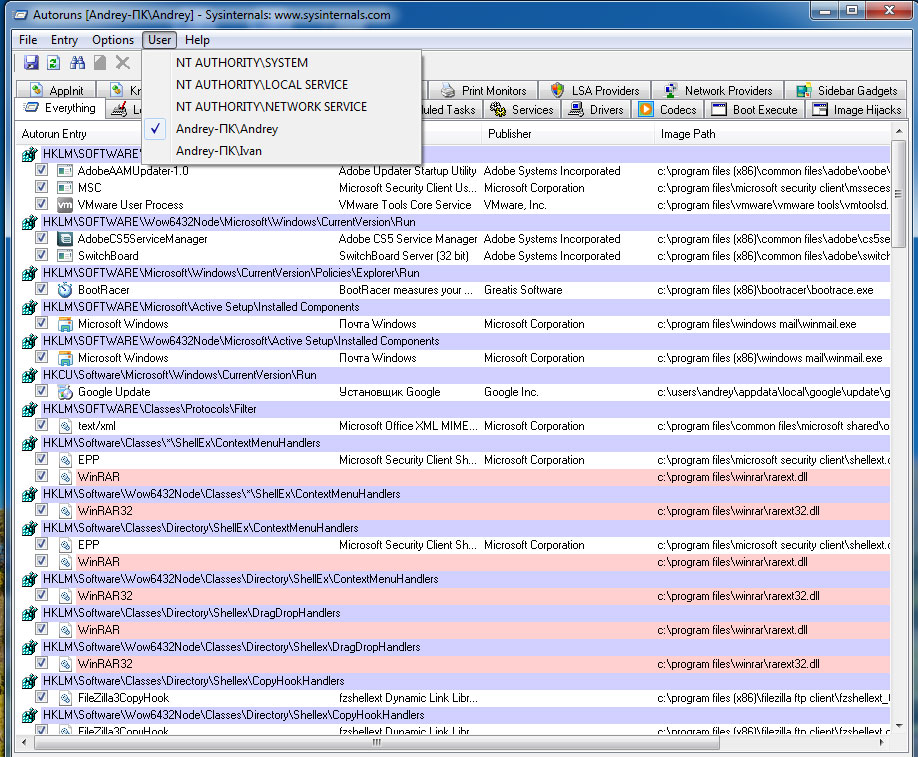Toggle the FileZilla3CopyHook checkbox
Viewport: 918px width, 757px height.
[41, 698]
